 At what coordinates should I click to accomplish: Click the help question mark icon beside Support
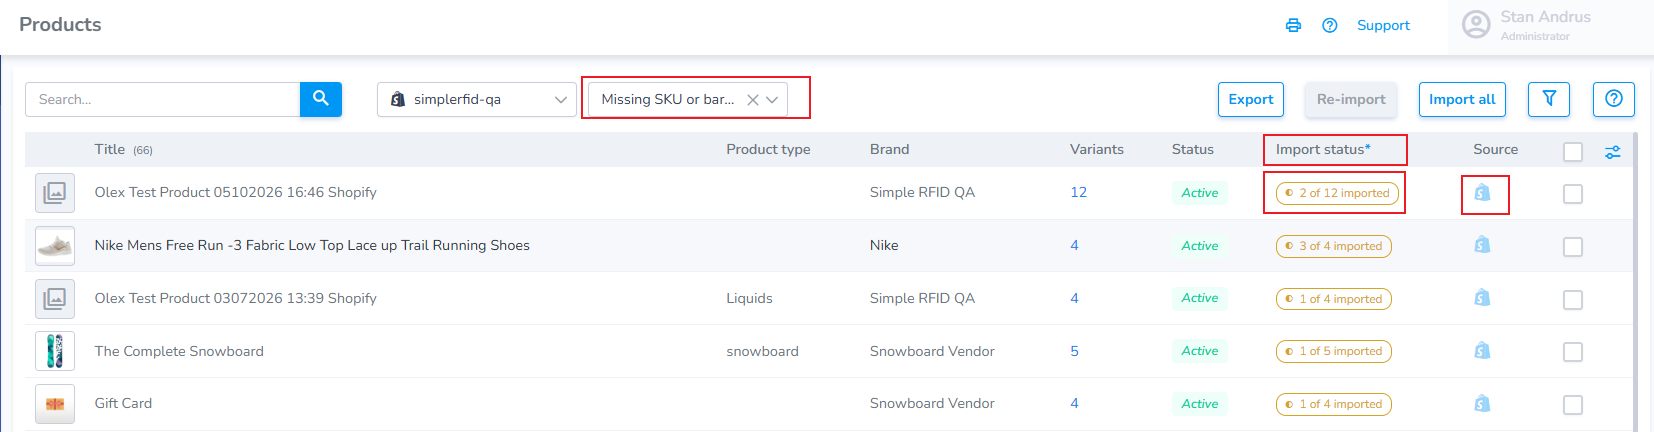(1329, 25)
